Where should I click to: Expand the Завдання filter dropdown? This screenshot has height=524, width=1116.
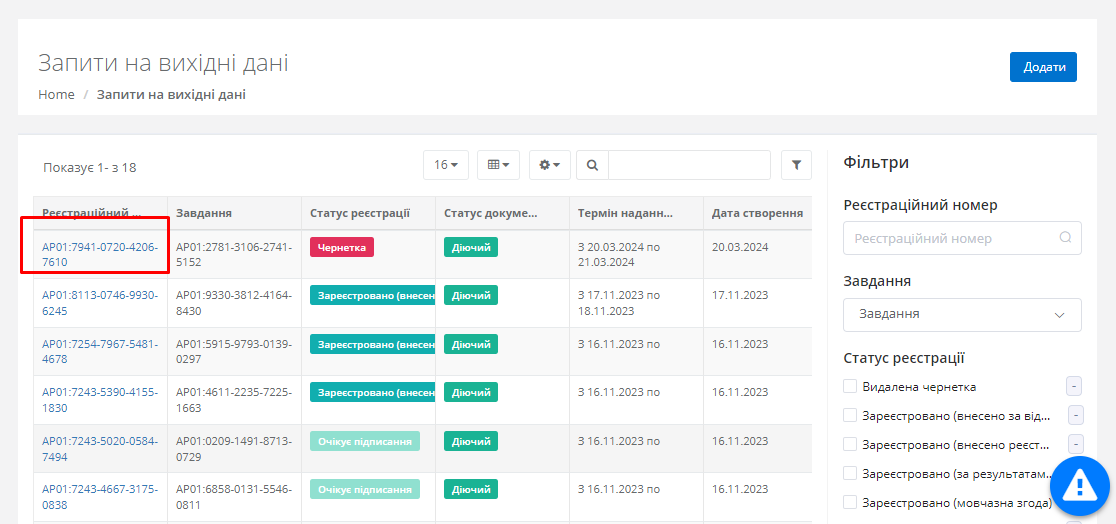[x=962, y=314]
